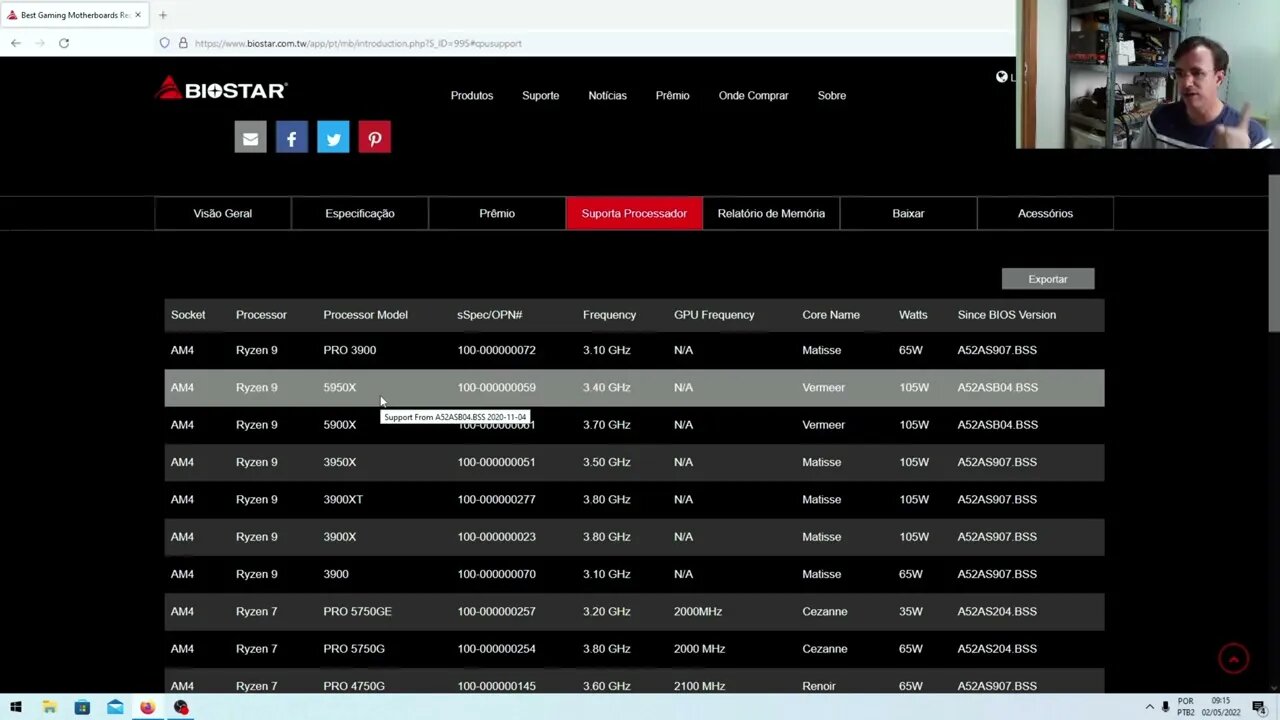Switch to the Baixar tab
Screen dimensions: 1280x720
908,213
